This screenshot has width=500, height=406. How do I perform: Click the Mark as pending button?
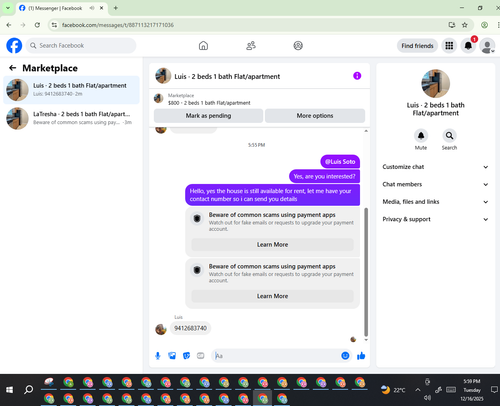[x=208, y=116]
